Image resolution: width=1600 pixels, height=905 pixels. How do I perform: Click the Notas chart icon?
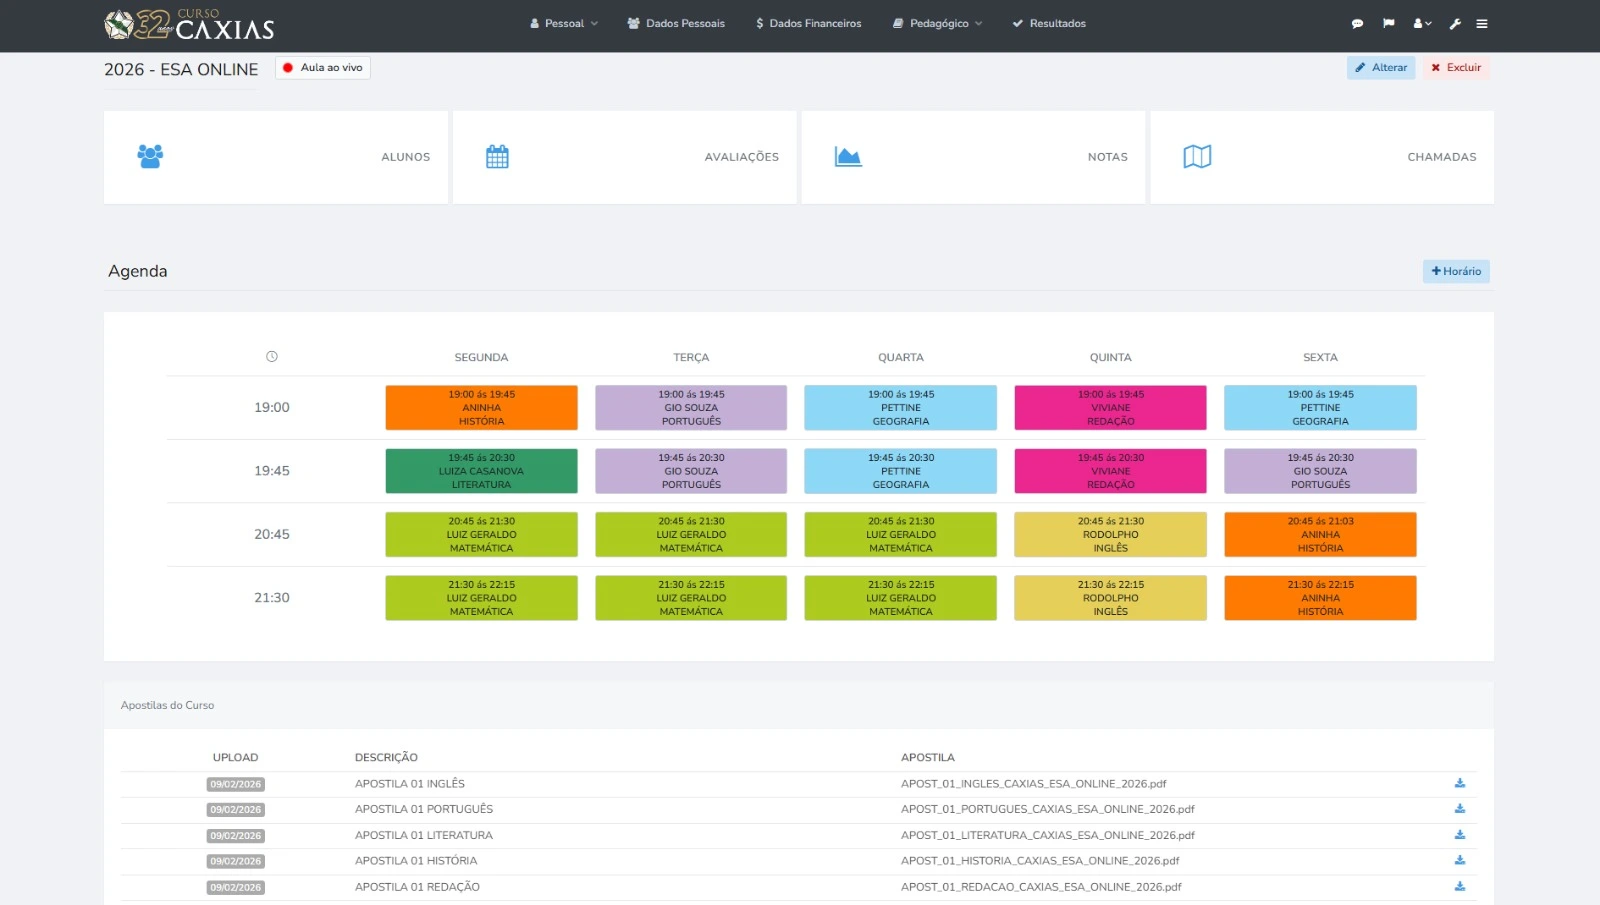pos(848,157)
